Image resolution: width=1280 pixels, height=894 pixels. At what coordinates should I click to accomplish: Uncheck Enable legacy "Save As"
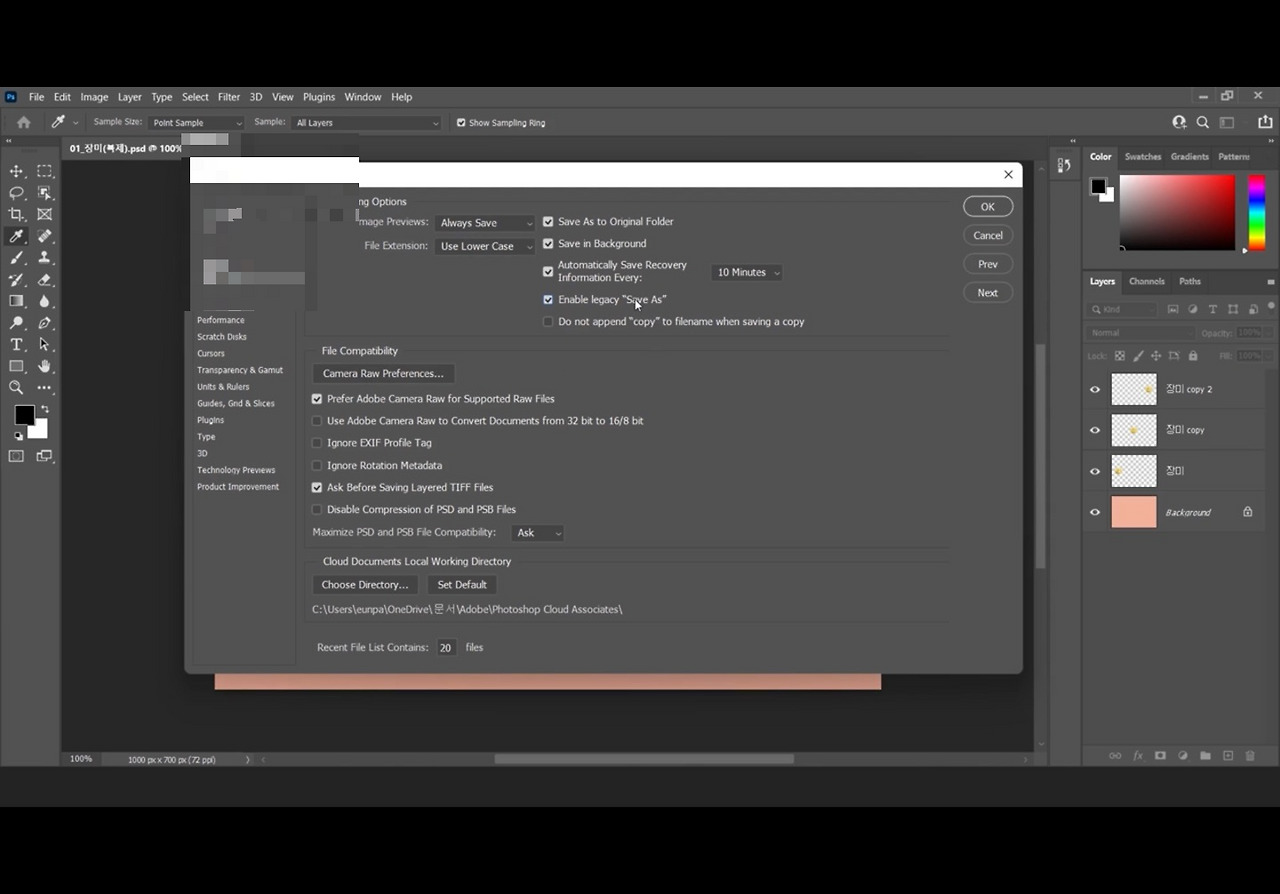(x=548, y=300)
